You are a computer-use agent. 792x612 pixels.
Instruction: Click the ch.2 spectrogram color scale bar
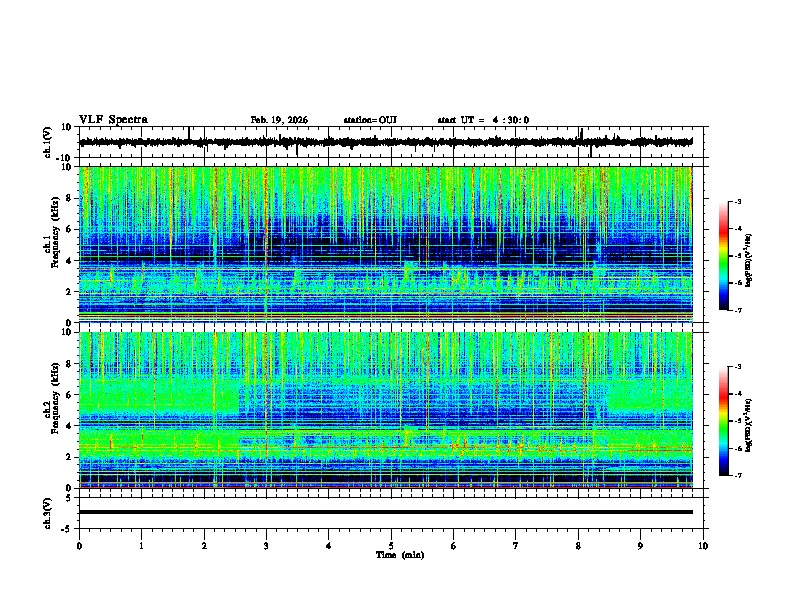tap(724, 421)
